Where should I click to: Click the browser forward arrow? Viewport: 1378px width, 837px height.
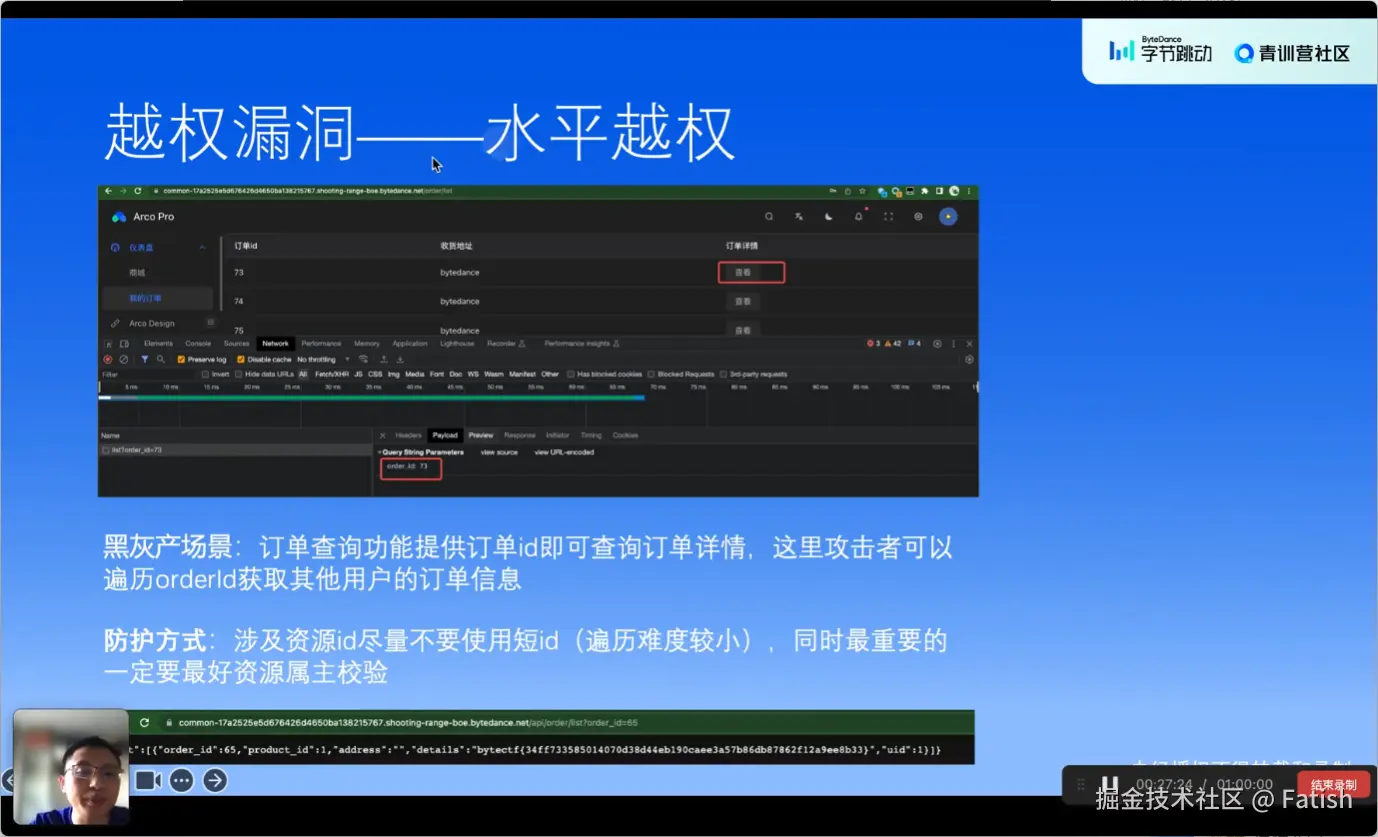(x=122, y=190)
